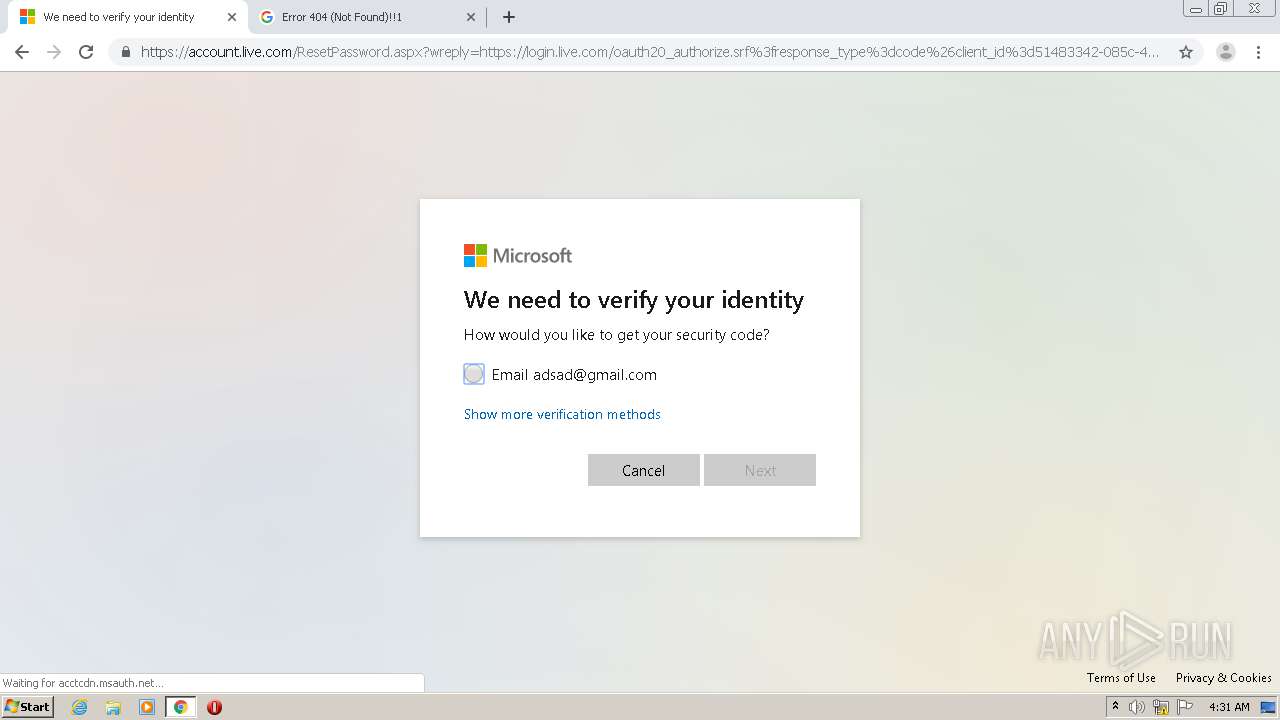Launch Internet Explorer from taskbar
The image size is (1280, 720).
pos(80,707)
